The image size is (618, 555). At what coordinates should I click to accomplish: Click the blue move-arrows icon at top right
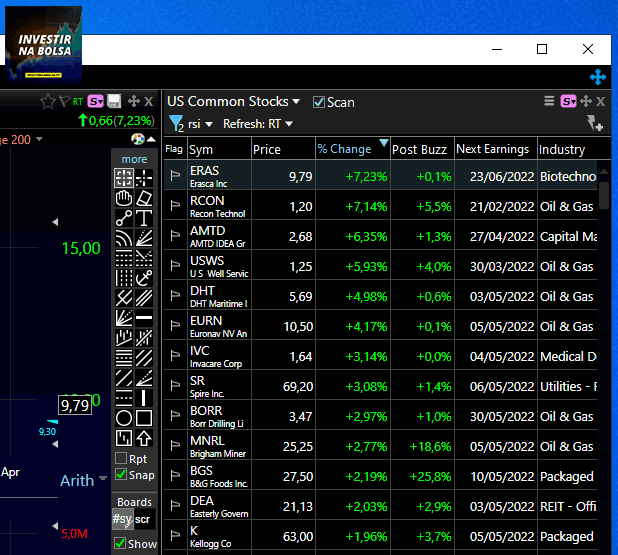tap(598, 77)
